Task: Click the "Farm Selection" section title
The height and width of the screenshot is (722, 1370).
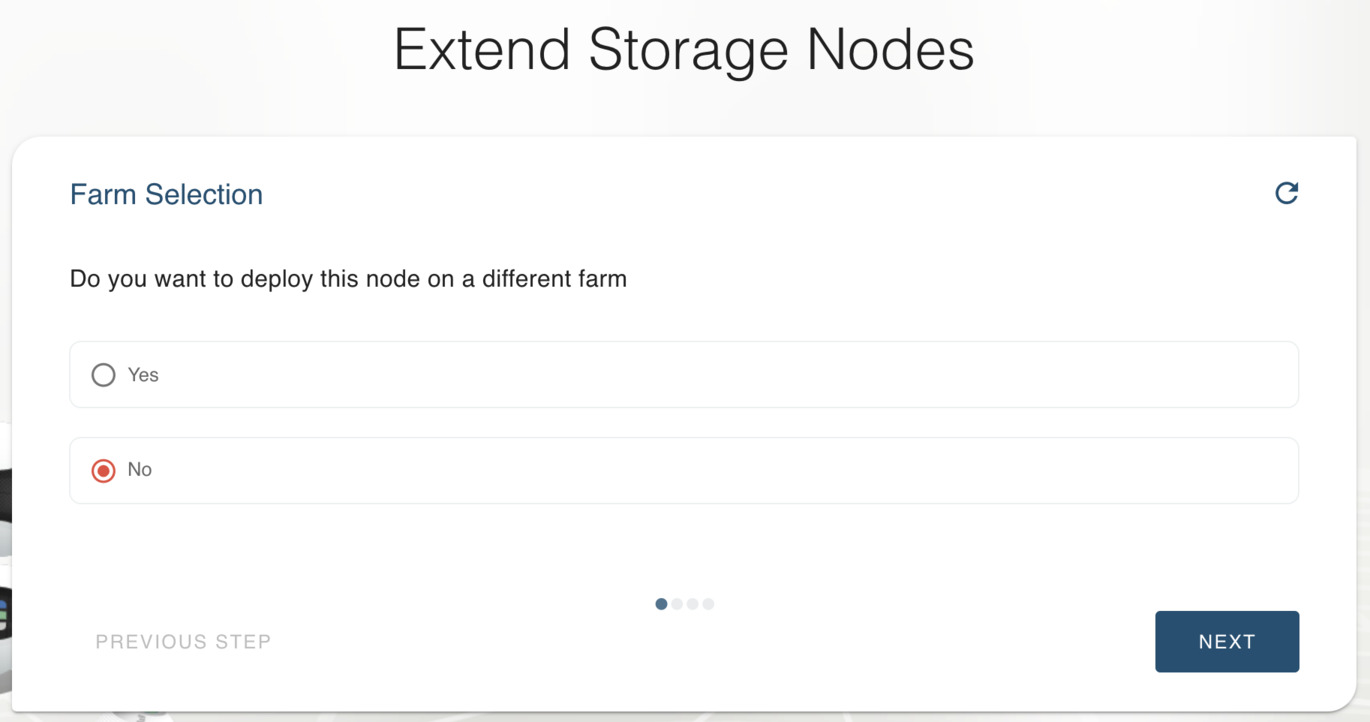Action: pos(166,194)
